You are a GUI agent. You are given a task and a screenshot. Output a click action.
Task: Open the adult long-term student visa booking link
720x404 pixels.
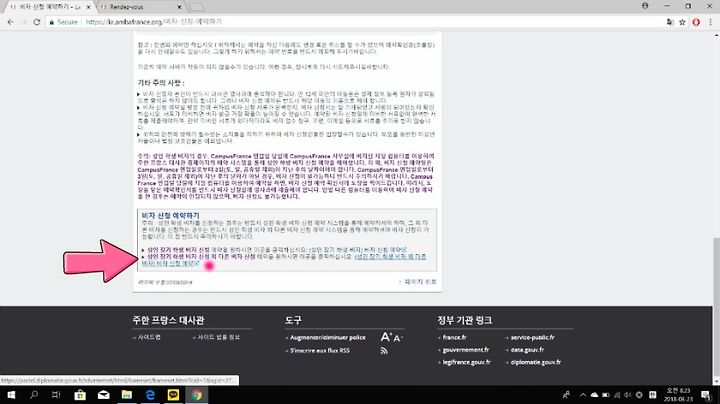(x=357, y=250)
